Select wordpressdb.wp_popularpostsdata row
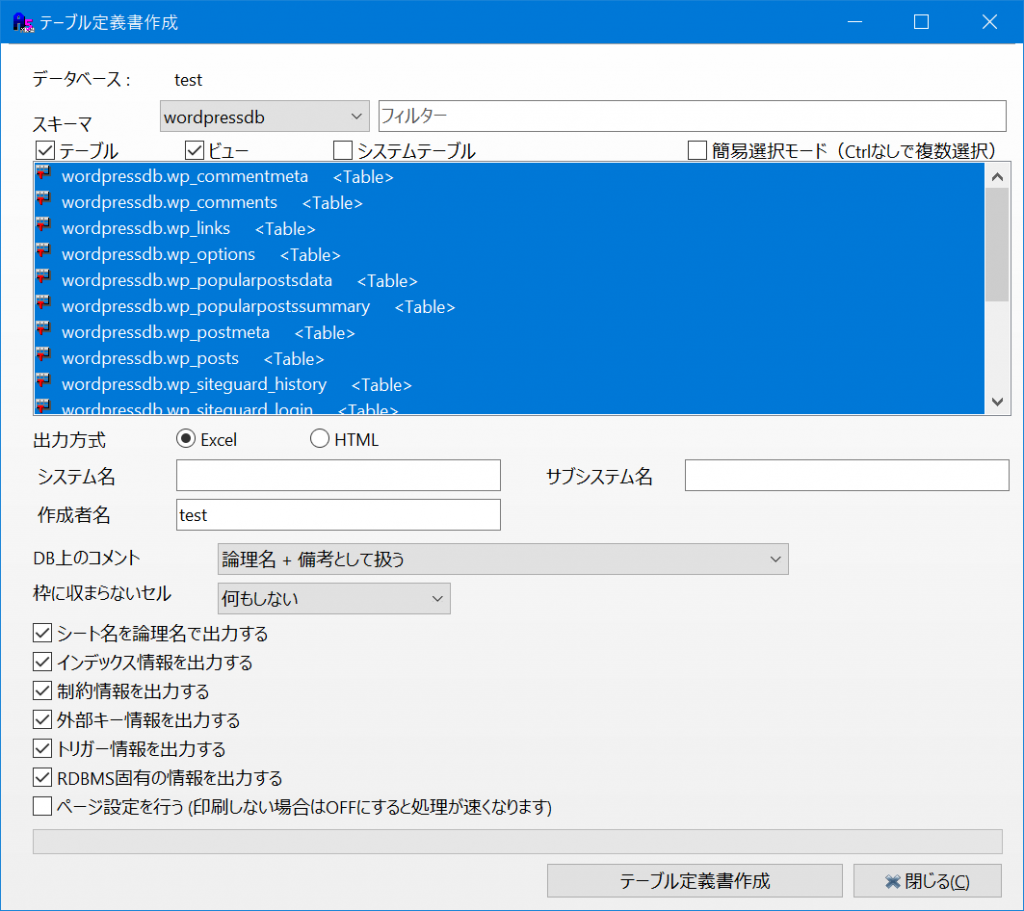1024x911 pixels. [x=509, y=280]
